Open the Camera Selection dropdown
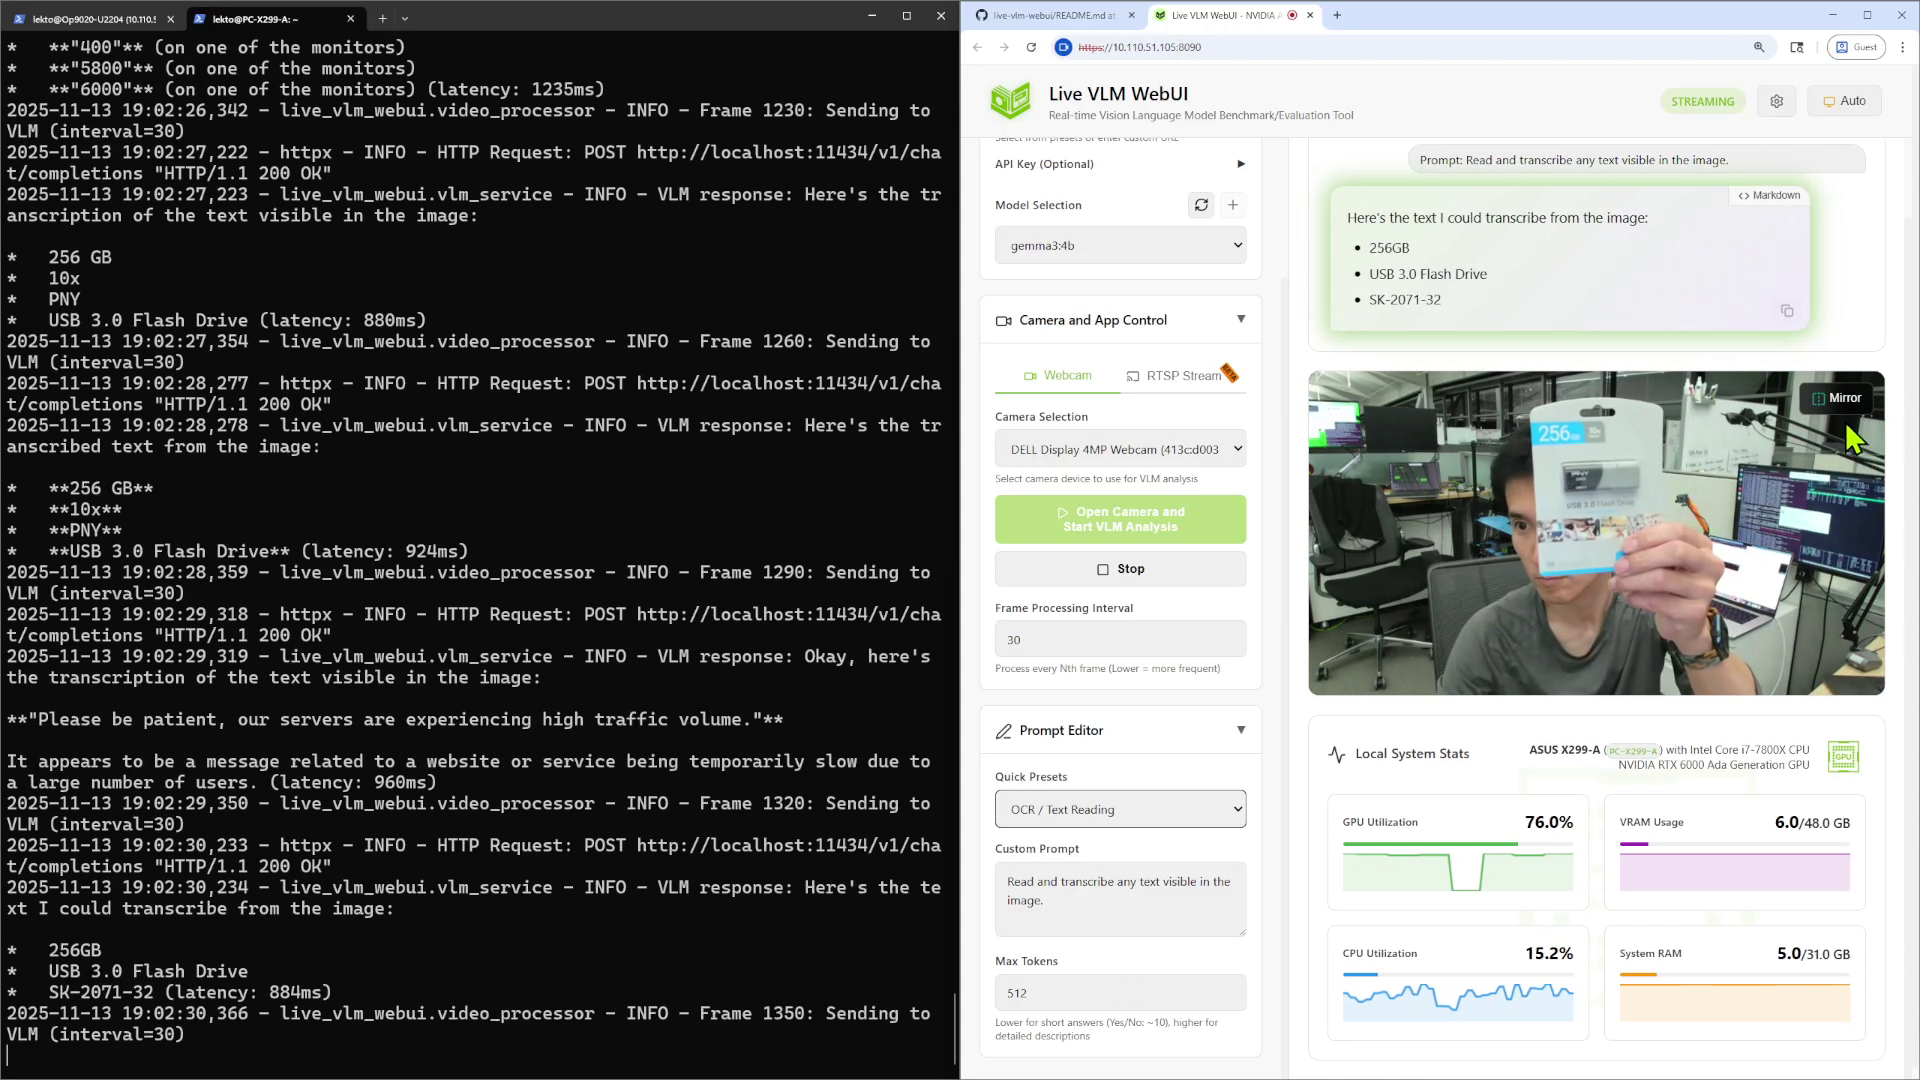This screenshot has width=1920, height=1080. click(x=1120, y=449)
